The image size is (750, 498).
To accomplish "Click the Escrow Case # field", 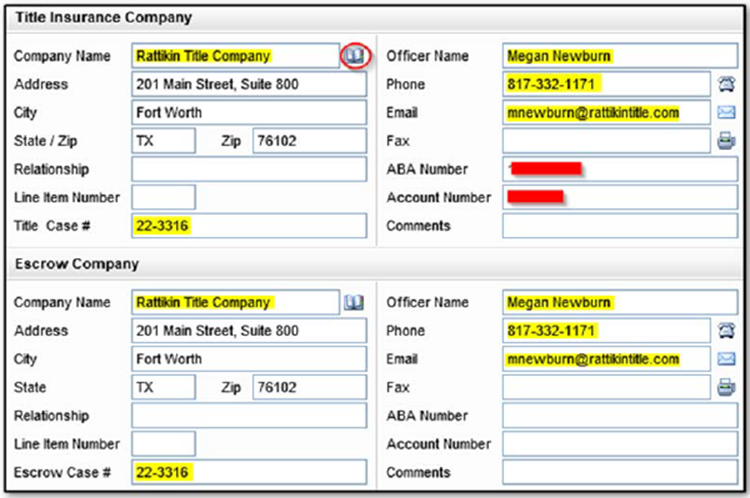I will (249, 472).
